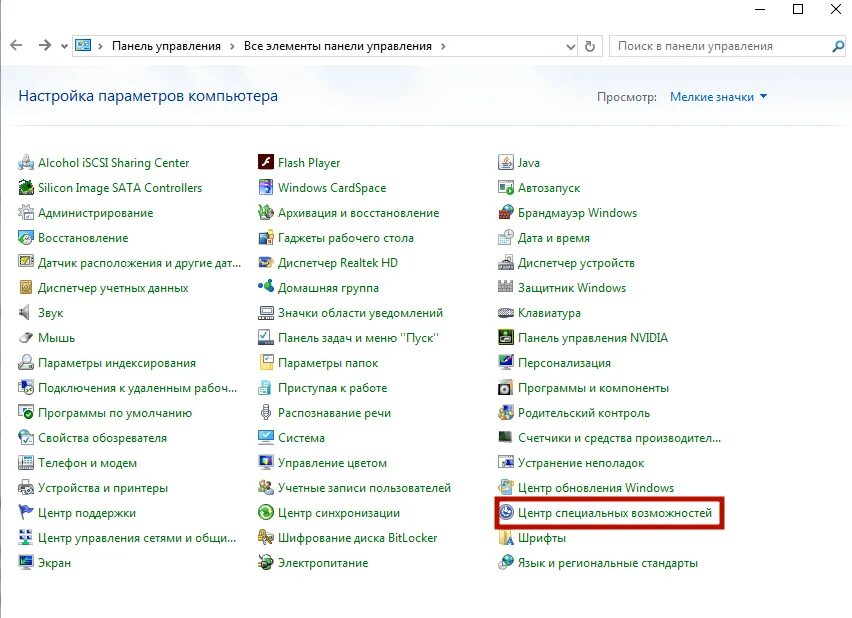Open Alcohol iSCSI Sharing Center icon
Image resolution: width=852 pixels, height=618 pixels.
[x=26, y=163]
